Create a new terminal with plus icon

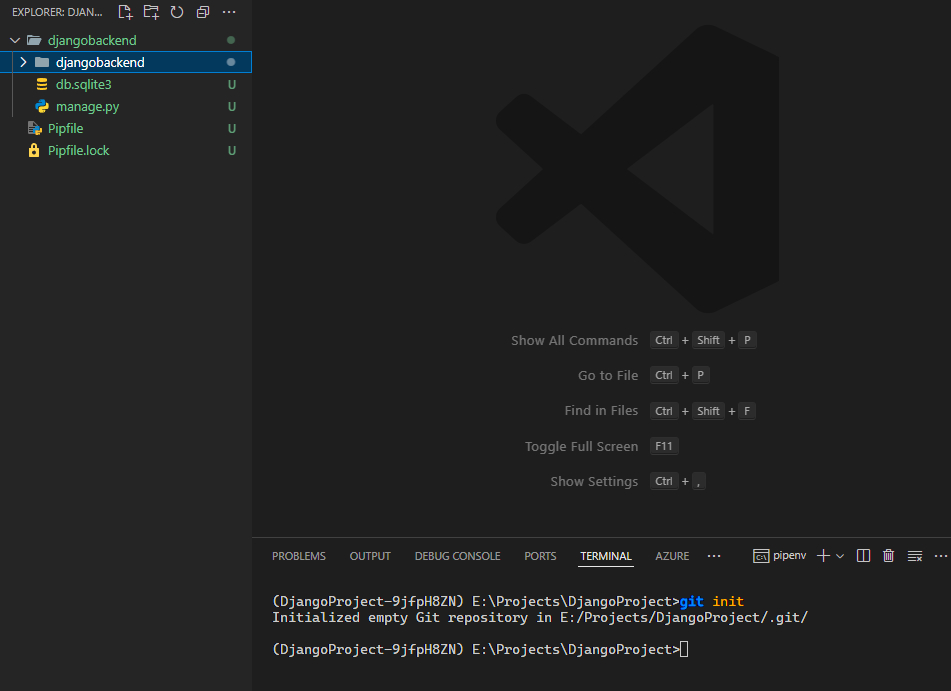pyautogui.click(x=823, y=556)
